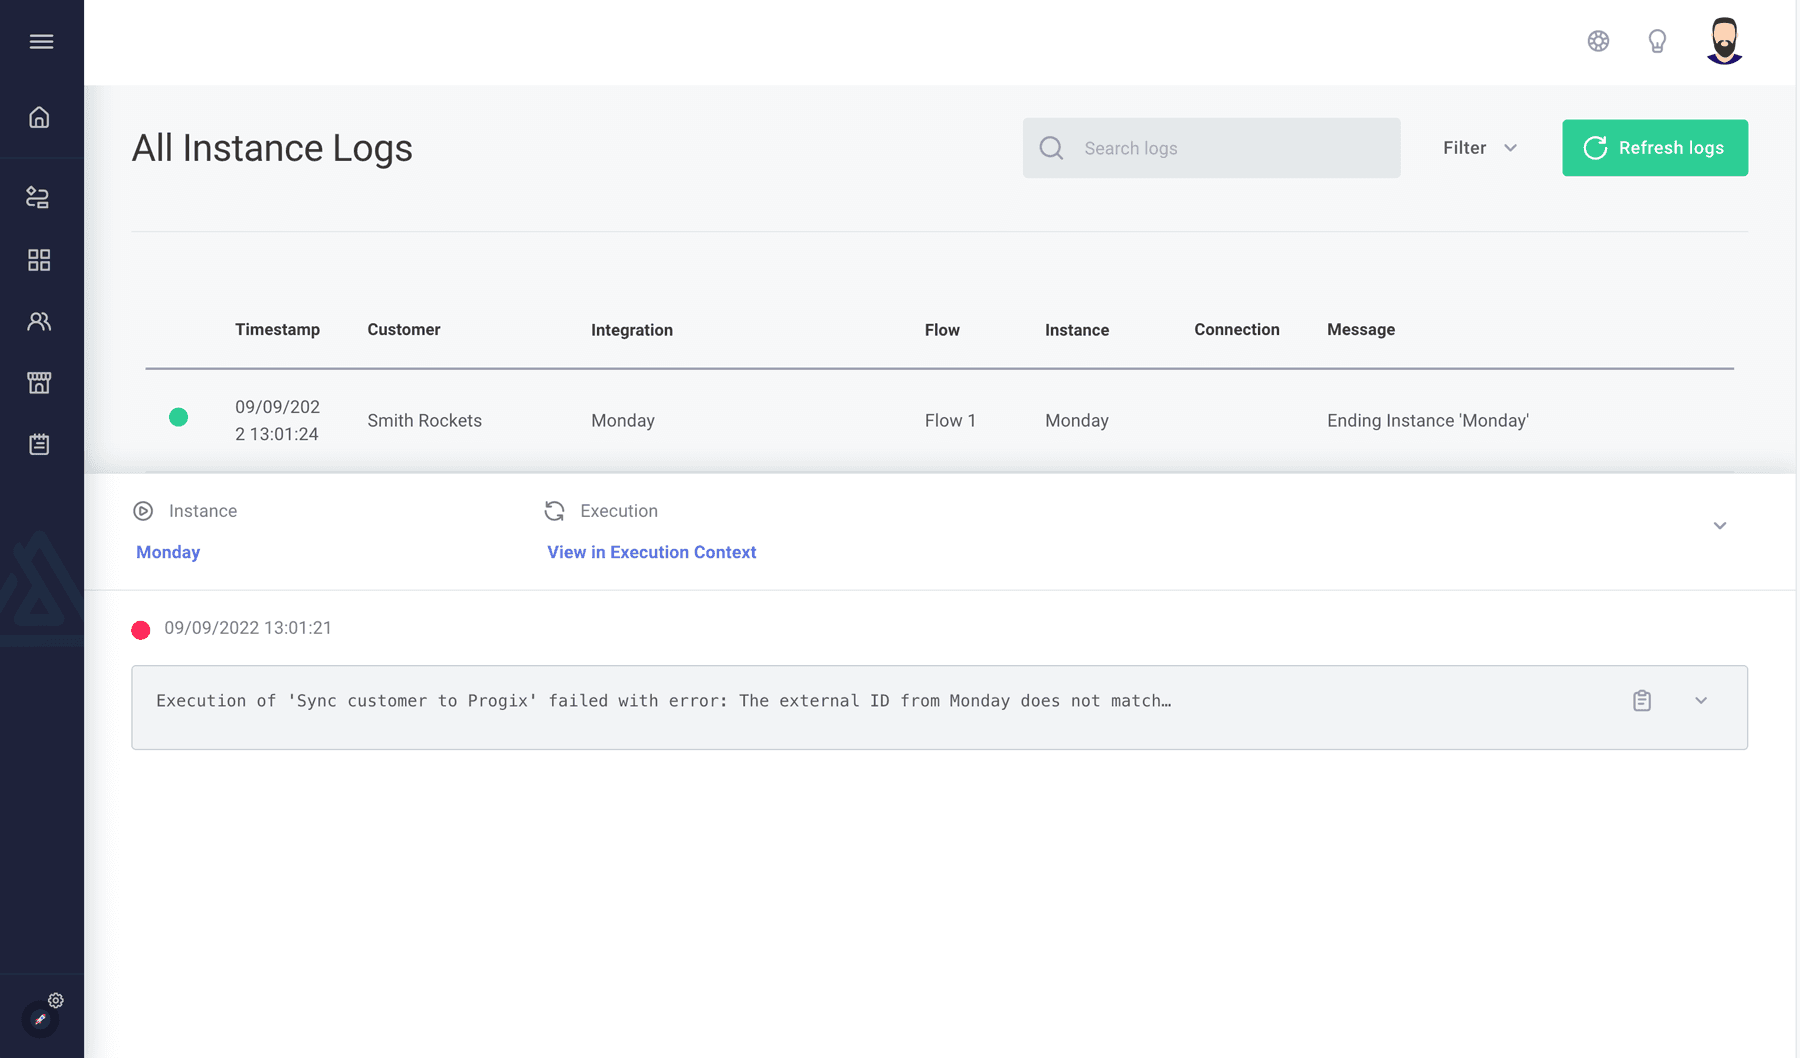This screenshot has width=1800, height=1058.
Task: Copy the error message to clipboard
Action: tap(1642, 701)
